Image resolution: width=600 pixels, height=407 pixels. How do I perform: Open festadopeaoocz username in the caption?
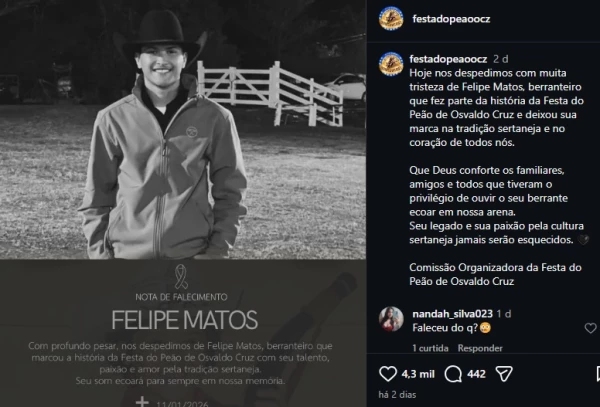point(448,59)
